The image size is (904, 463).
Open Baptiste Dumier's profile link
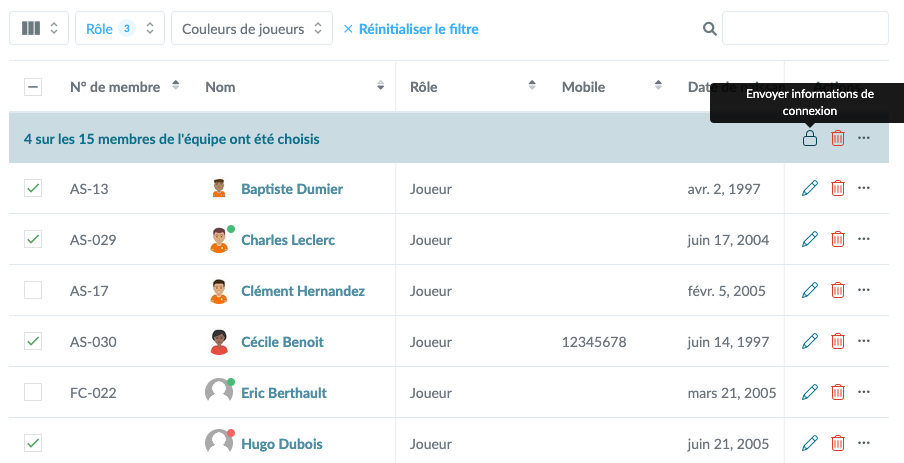(x=292, y=189)
